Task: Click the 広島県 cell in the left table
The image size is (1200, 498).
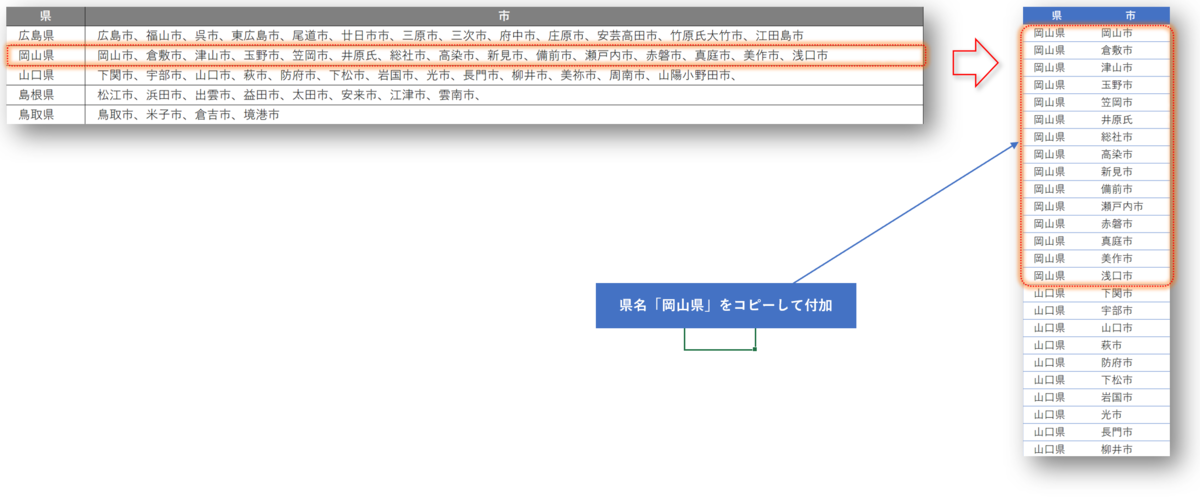Action: 45,35
